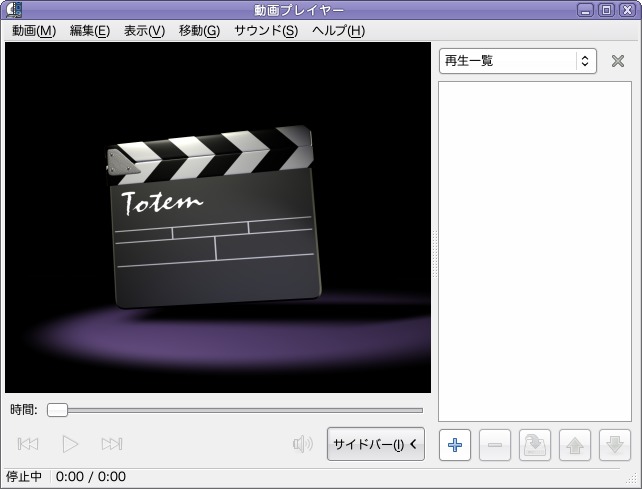Open the 再生一覧 dropdown
642x489 pixels.
(518, 61)
